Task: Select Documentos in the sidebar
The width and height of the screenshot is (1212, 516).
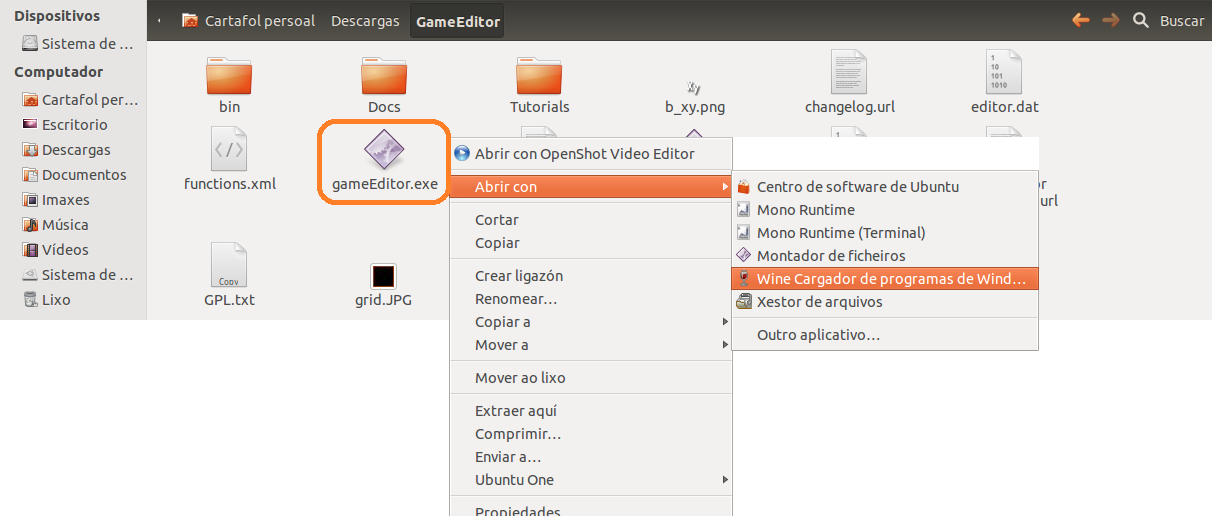Action: [83, 175]
